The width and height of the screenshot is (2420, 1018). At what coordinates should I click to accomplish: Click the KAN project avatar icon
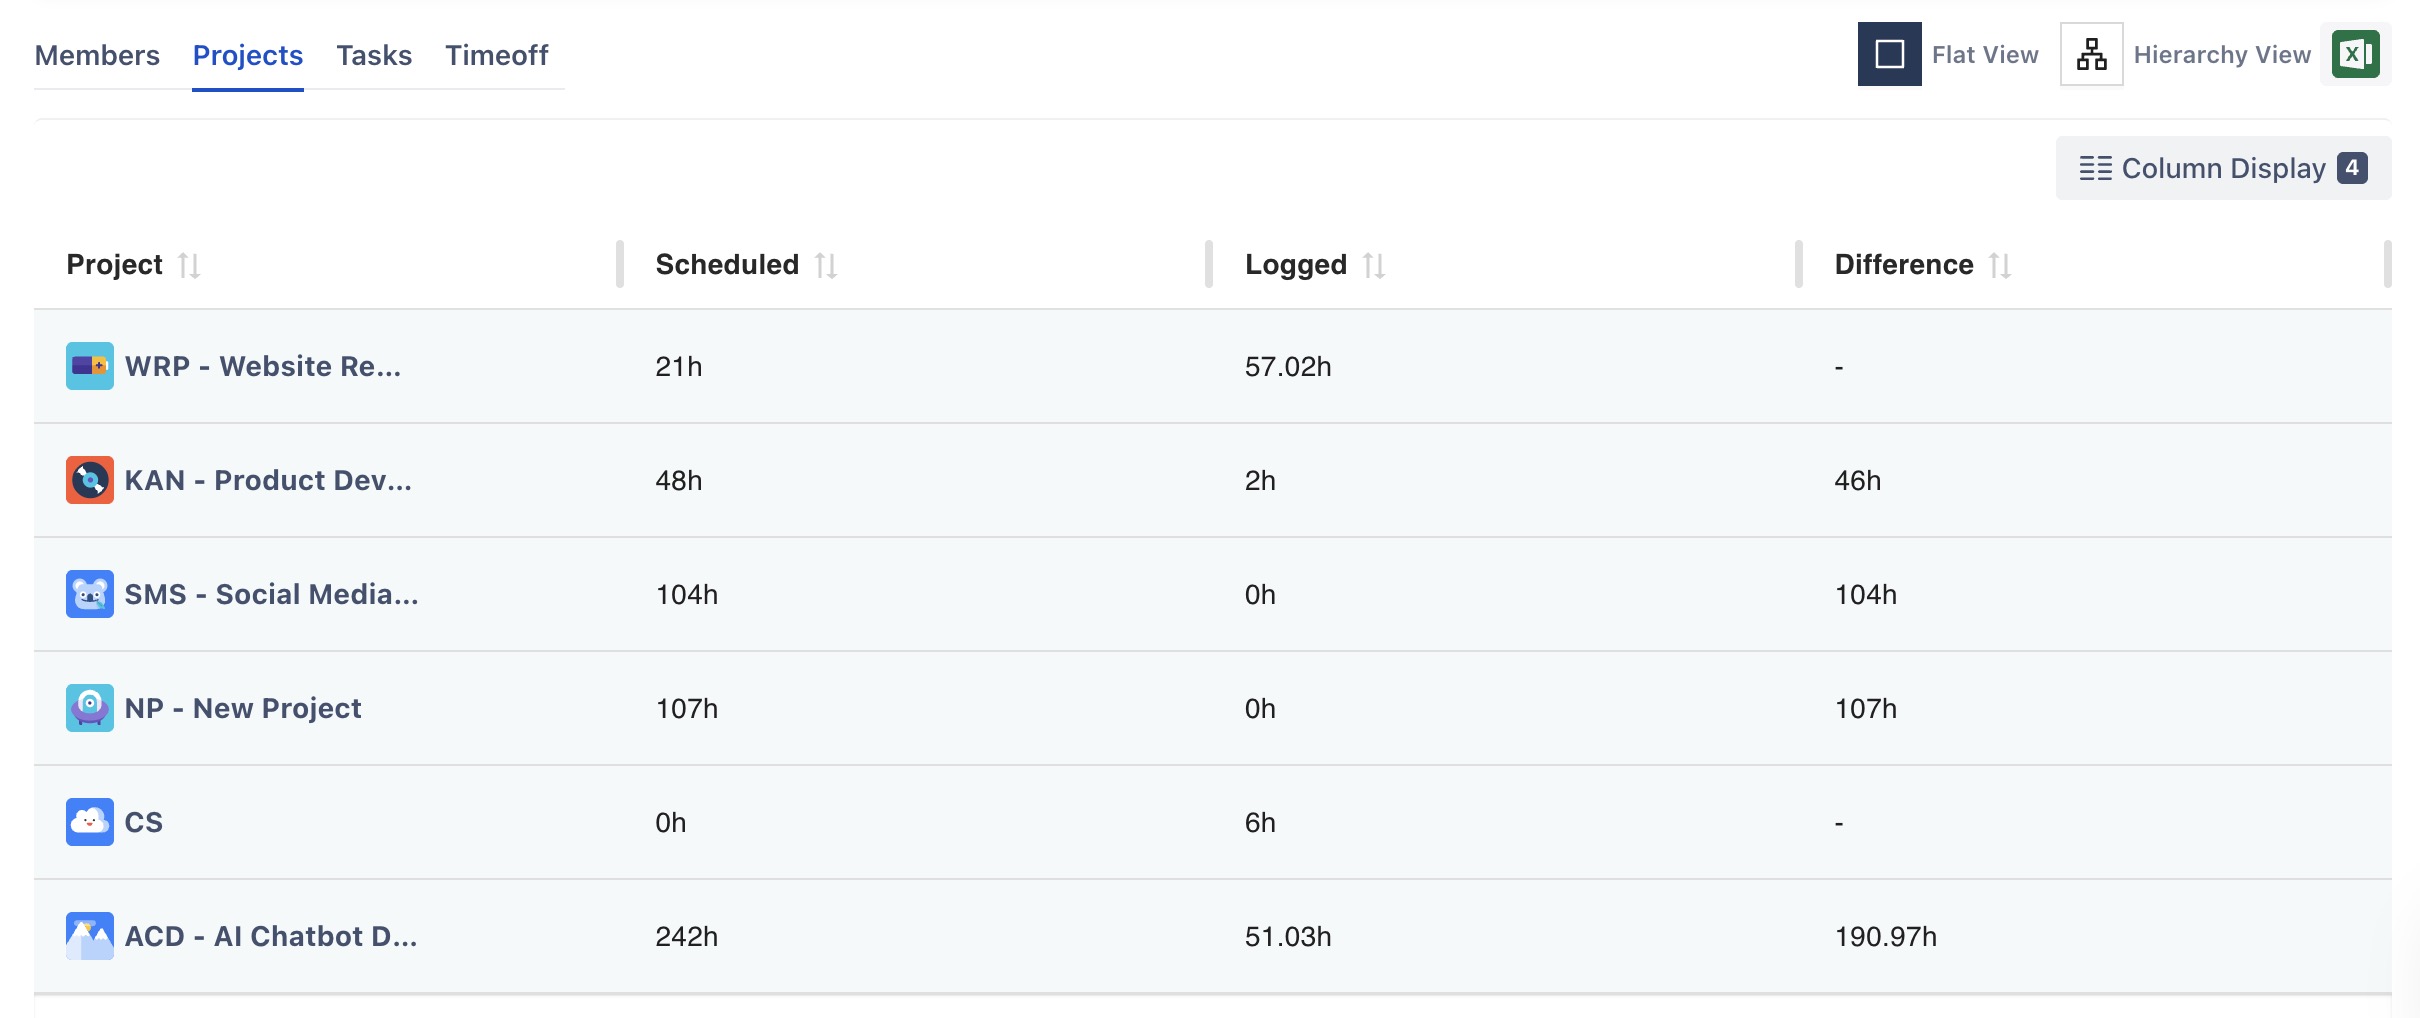90,480
